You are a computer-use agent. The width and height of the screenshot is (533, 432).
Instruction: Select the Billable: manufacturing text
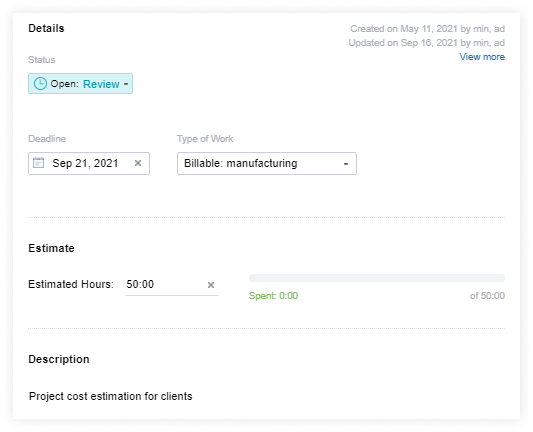(240, 163)
